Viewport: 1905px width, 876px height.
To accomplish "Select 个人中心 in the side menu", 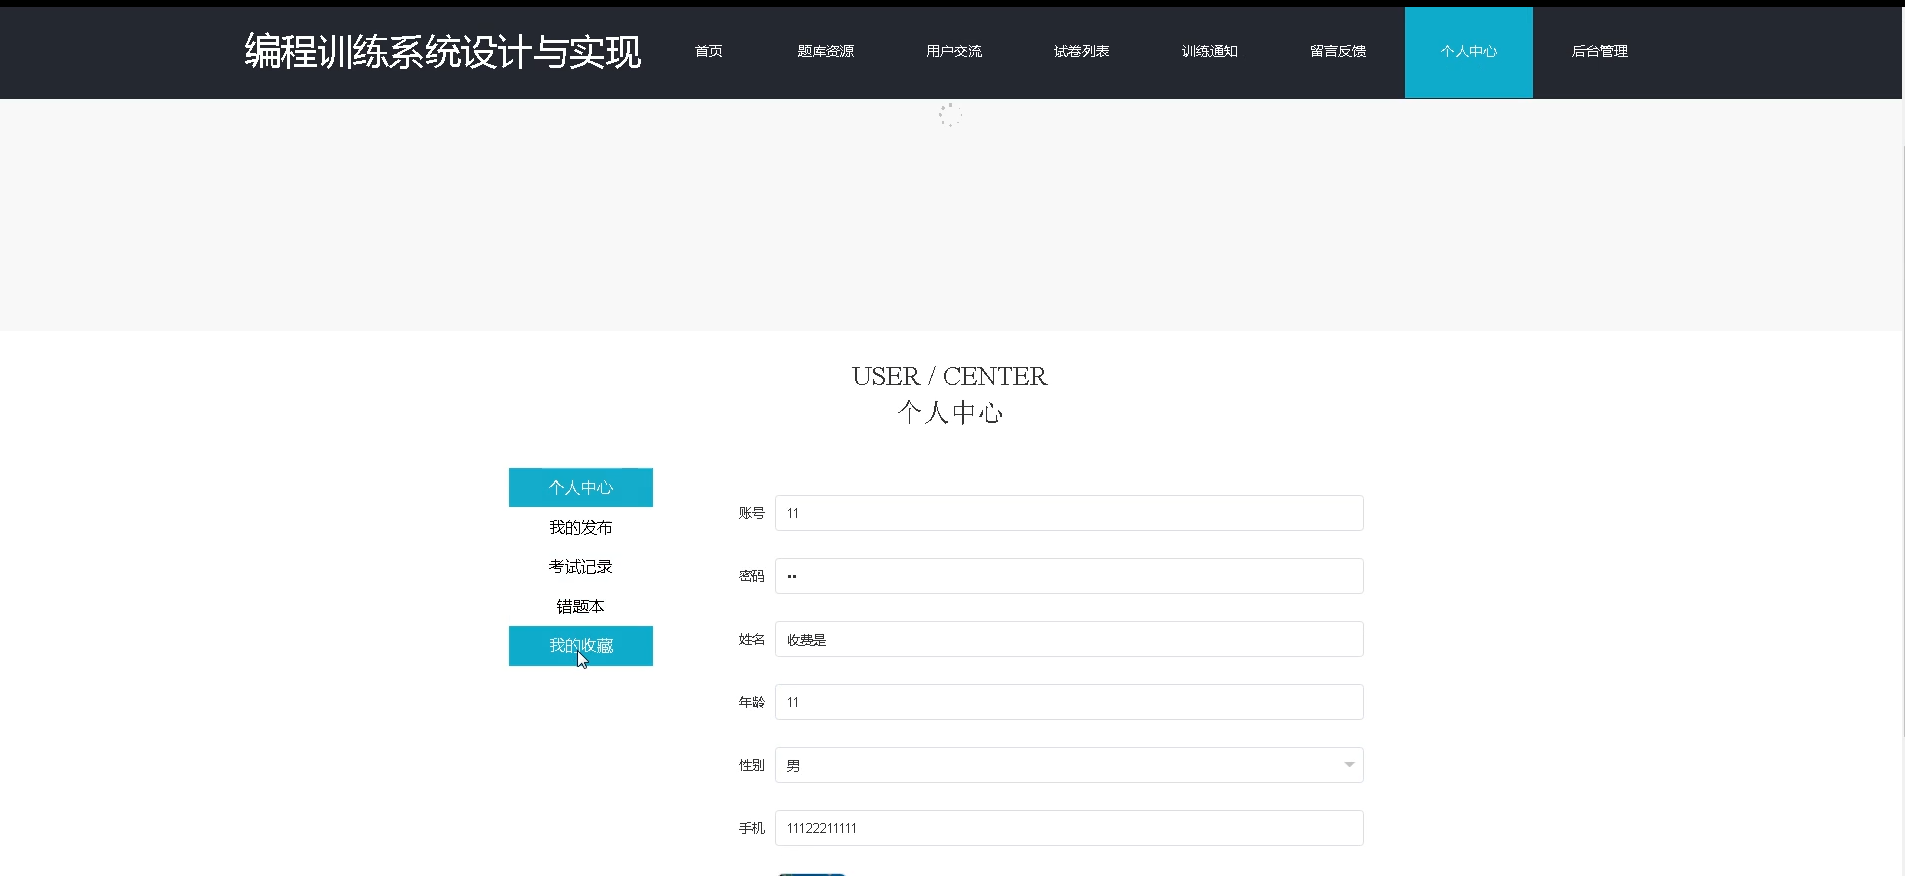I will coord(580,487).
